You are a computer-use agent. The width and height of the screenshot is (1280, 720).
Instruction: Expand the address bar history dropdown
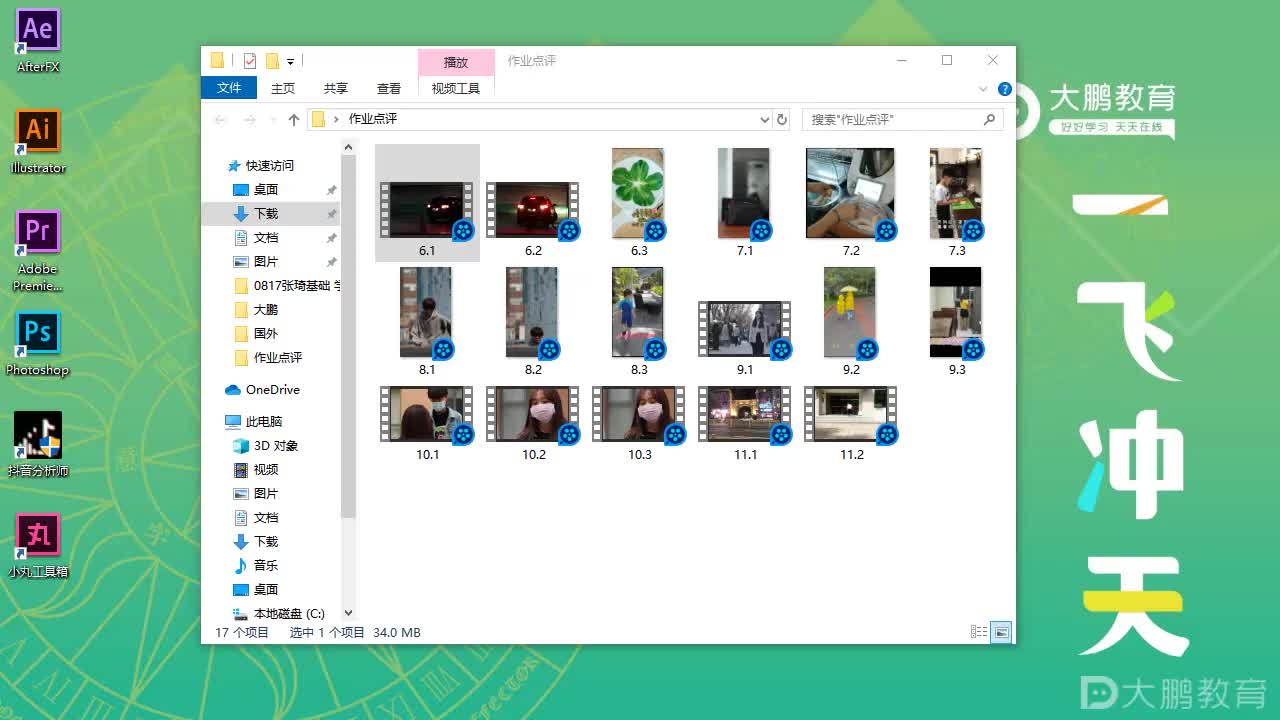[765, 119]
